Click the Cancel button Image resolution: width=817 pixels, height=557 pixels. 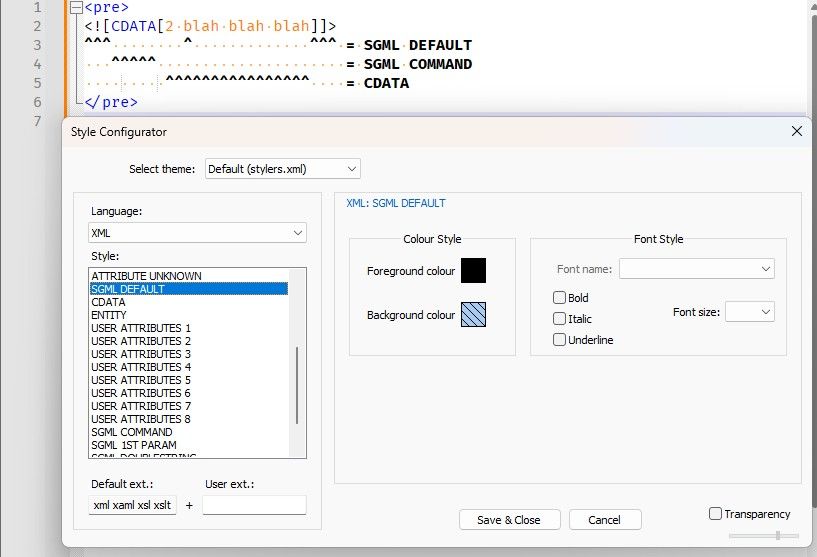(605, 519)
